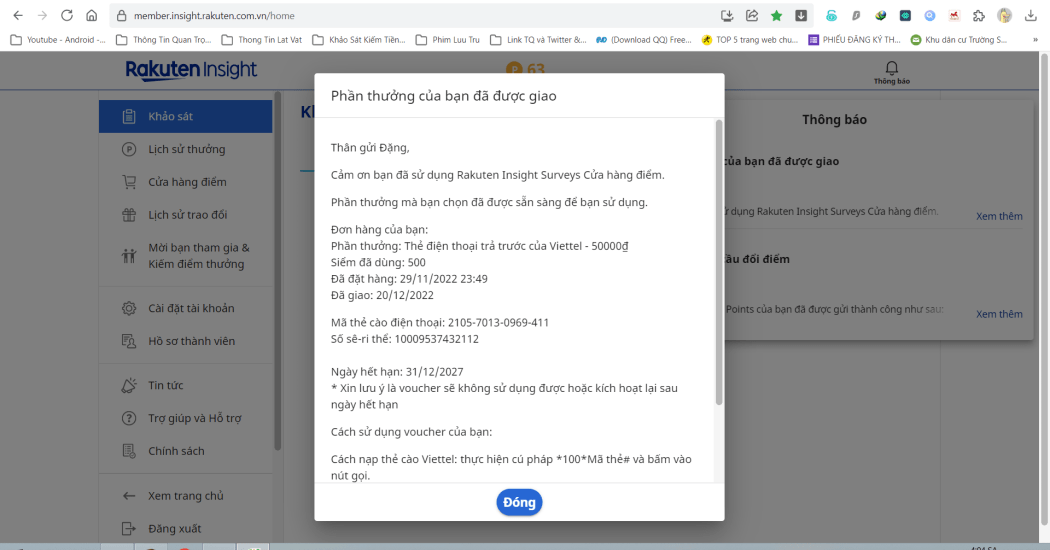Click the Thông báo panel heading
This screenshot has height=550, width=1050.
click(834, 120)
